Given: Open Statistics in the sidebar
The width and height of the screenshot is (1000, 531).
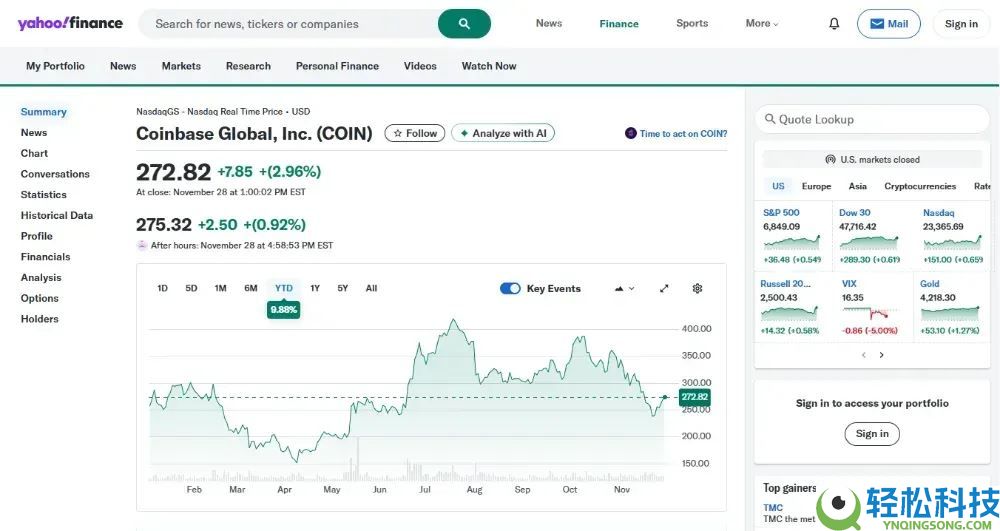Looking at the screenshot, I should 43,194.
